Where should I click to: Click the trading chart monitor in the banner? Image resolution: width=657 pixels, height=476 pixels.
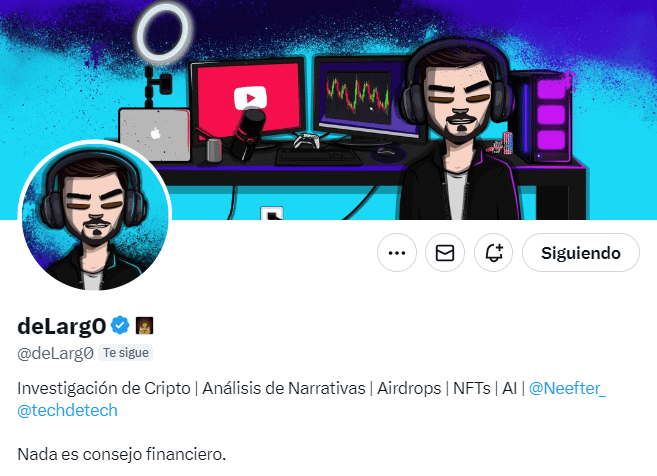tap(365, 98)
